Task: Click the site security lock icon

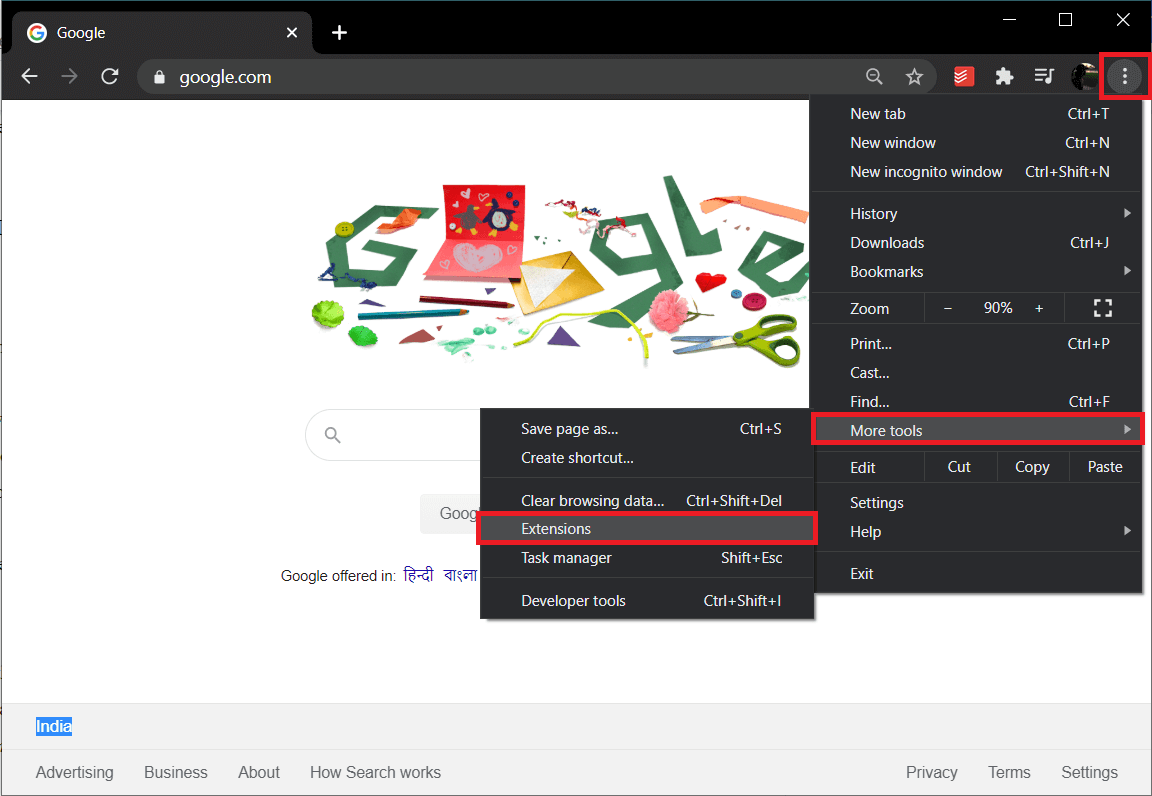Action: (x=160, y=76)
